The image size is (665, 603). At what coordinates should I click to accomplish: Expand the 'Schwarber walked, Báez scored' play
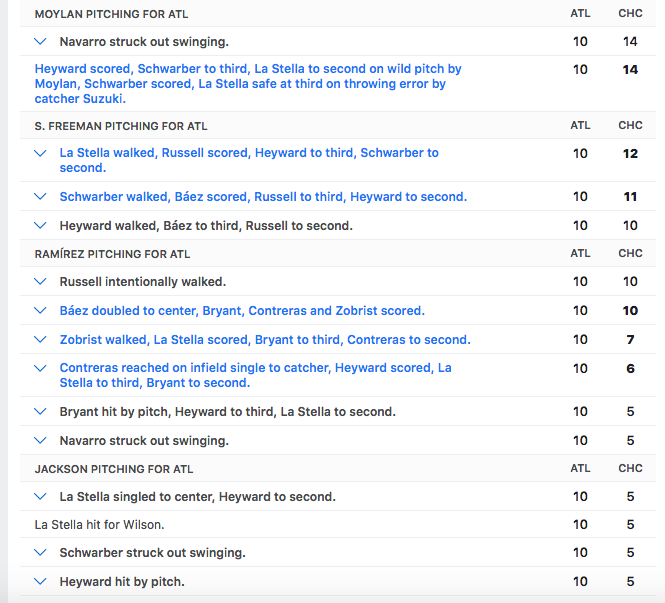pyautogui.click(x=41, y=197)
